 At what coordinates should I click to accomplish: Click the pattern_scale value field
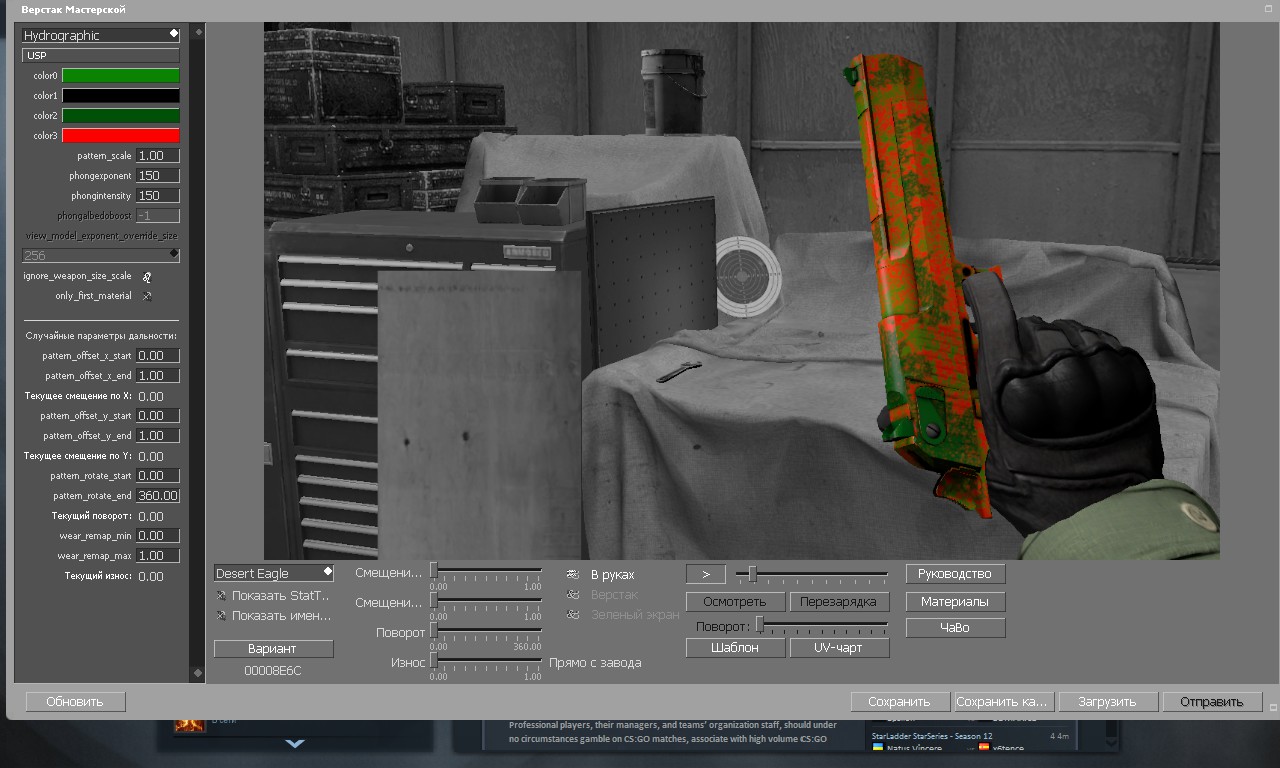pos(158,156)
